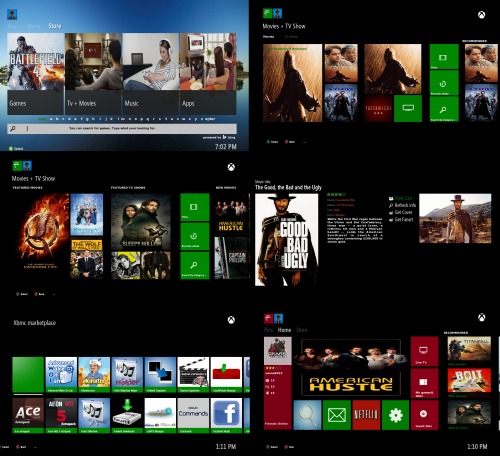Click Xbox logo in Shawshank screen
Image resolution: width=500 pixels, height=456 pixels.
(482, 15)
